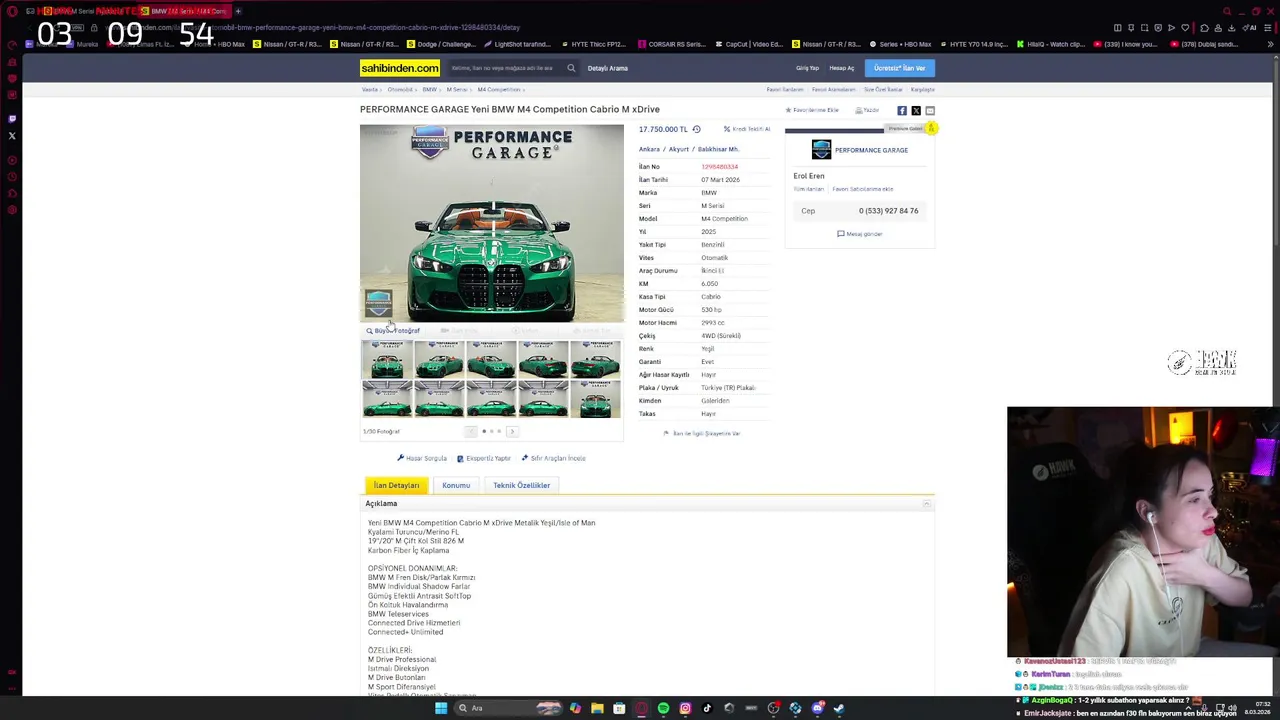Open Ankara location link
1280x720 pixels.
tap(649, 149)
